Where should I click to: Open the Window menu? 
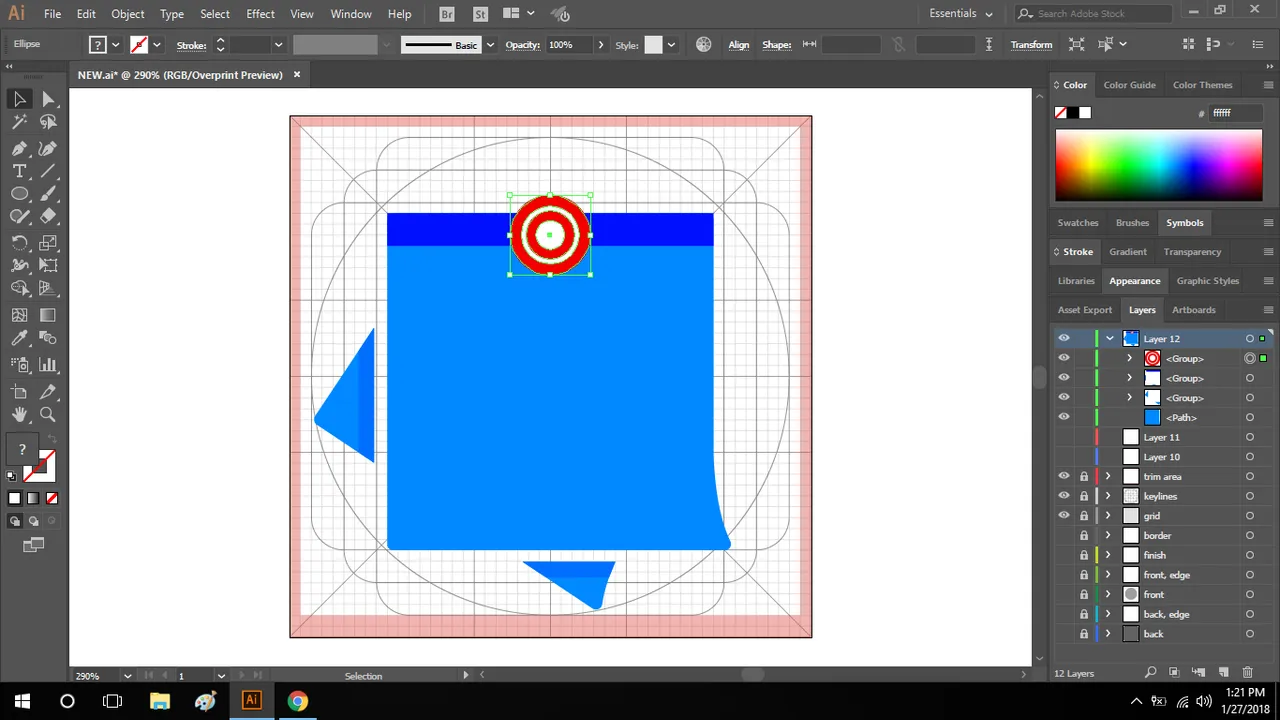351,14
